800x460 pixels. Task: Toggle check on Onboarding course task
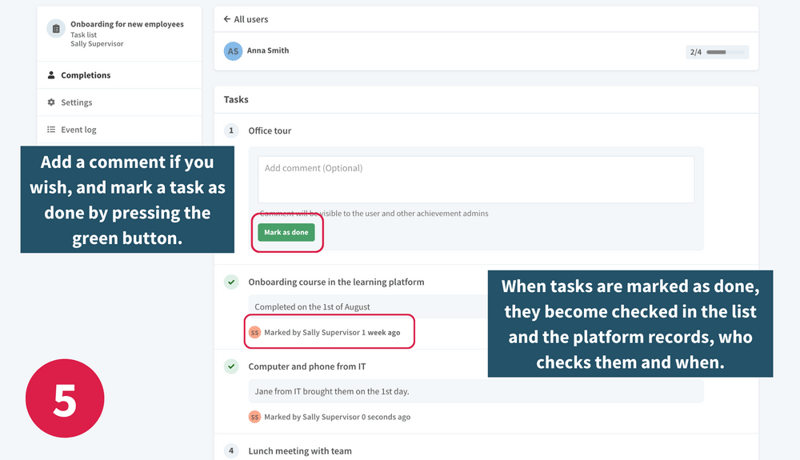(231, 282)
